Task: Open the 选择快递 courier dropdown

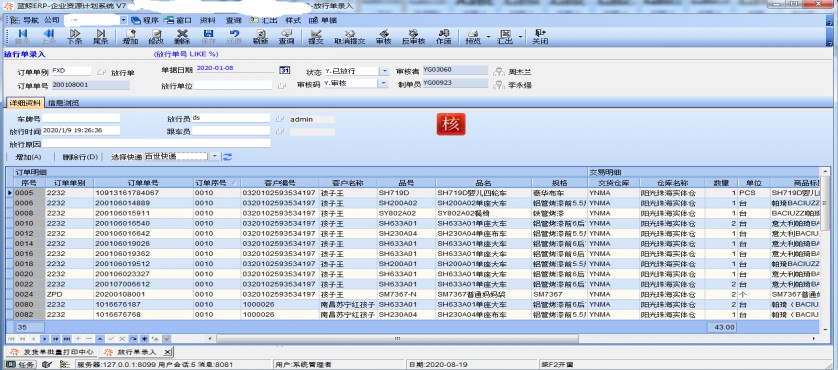Action: [x=214, y=157]
